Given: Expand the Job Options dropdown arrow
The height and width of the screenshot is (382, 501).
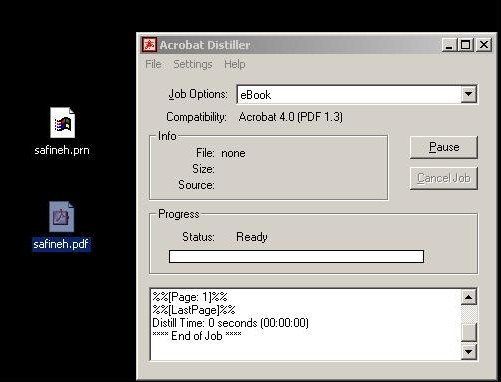Looking at the screenshot, I should [468, 94].
